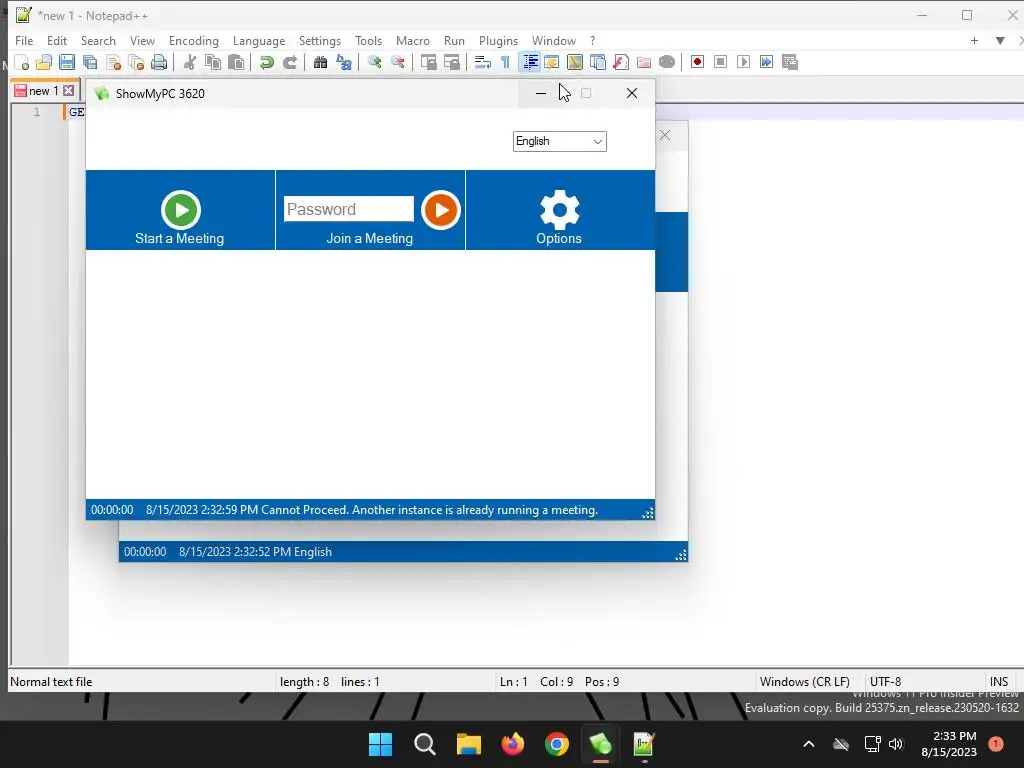The height and width of the screenshot is (768, 1024).
Task: Toggle the Document List panel icon
Action: coord(598,63)
